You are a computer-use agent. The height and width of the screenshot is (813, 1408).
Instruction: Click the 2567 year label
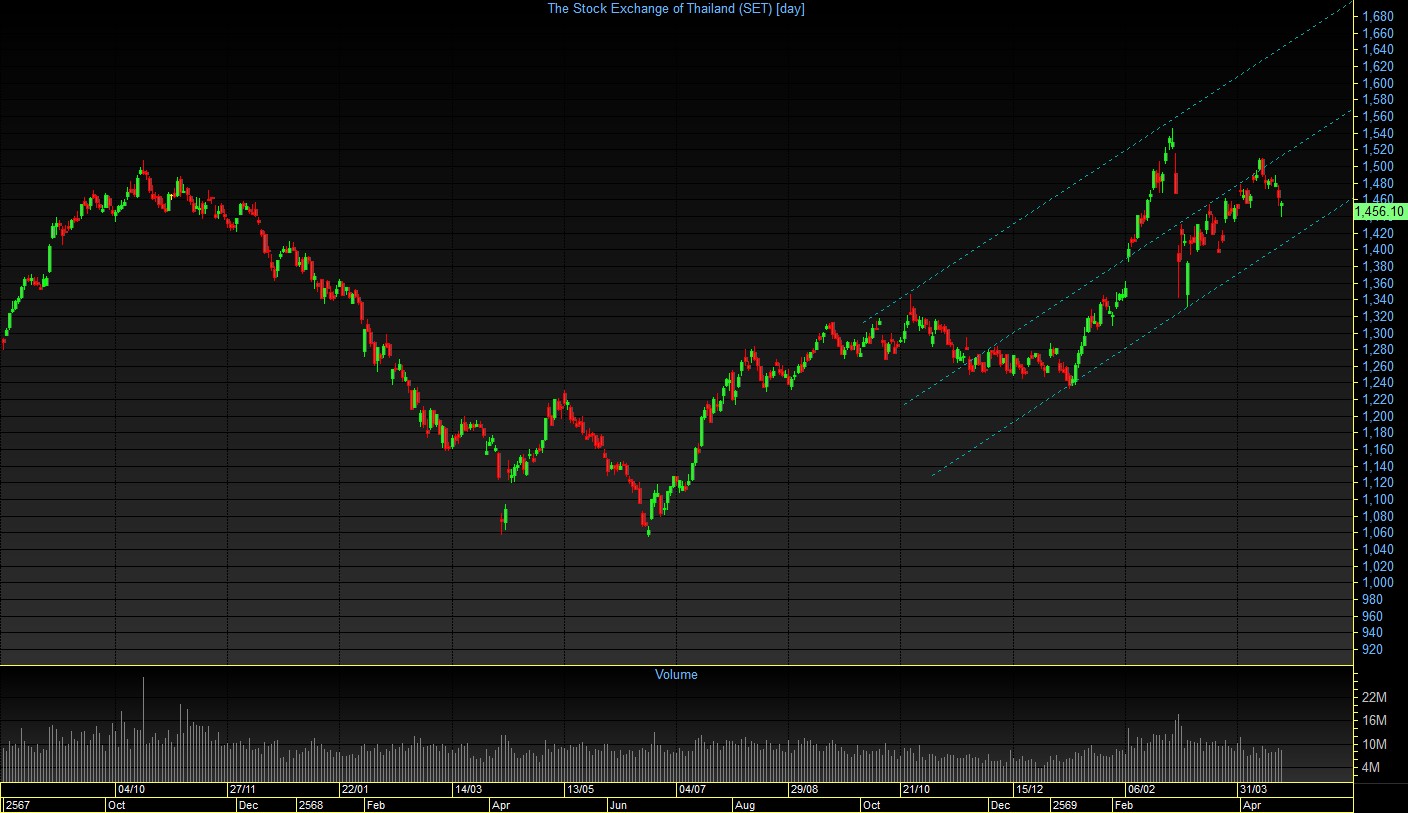point(17,805)
